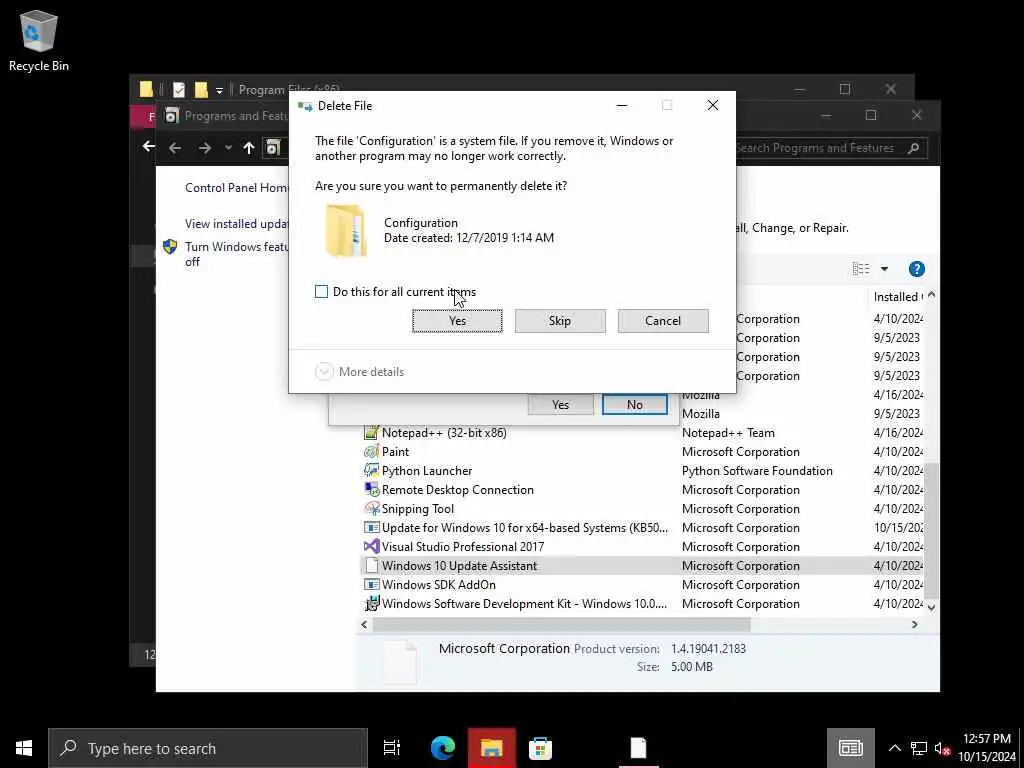Viewport: 1024px width, 768px height.
Task: Go forward in Programs and Features window
Action: point(204,148)
